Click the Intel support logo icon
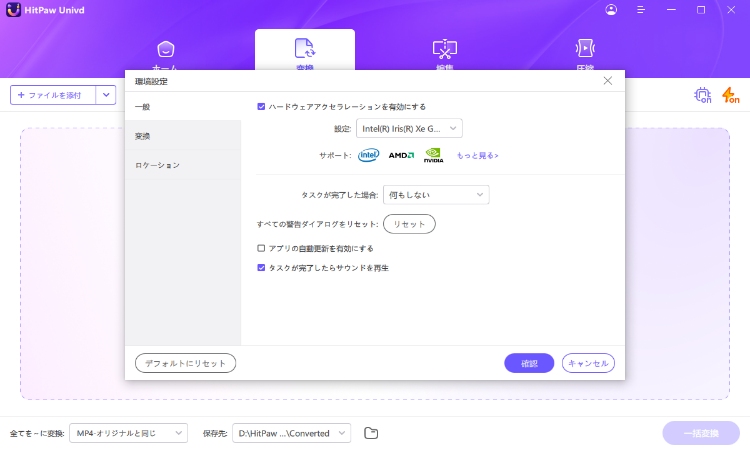 coord(369,155)
